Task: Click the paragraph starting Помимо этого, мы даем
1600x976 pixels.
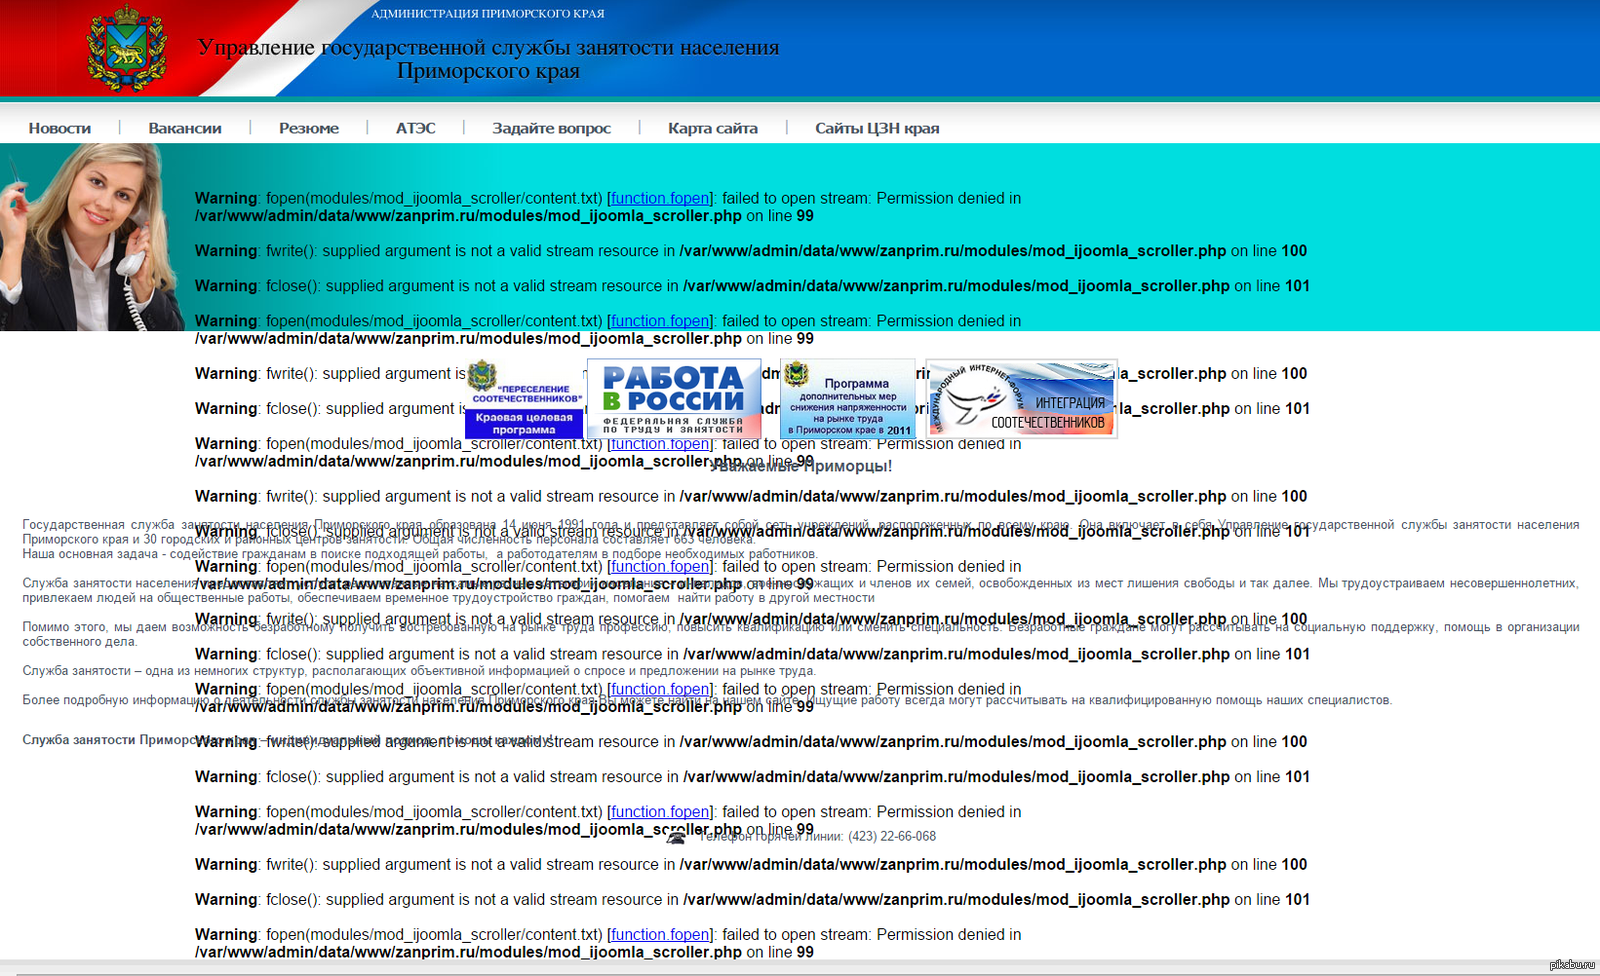Action: coord(800,634)
